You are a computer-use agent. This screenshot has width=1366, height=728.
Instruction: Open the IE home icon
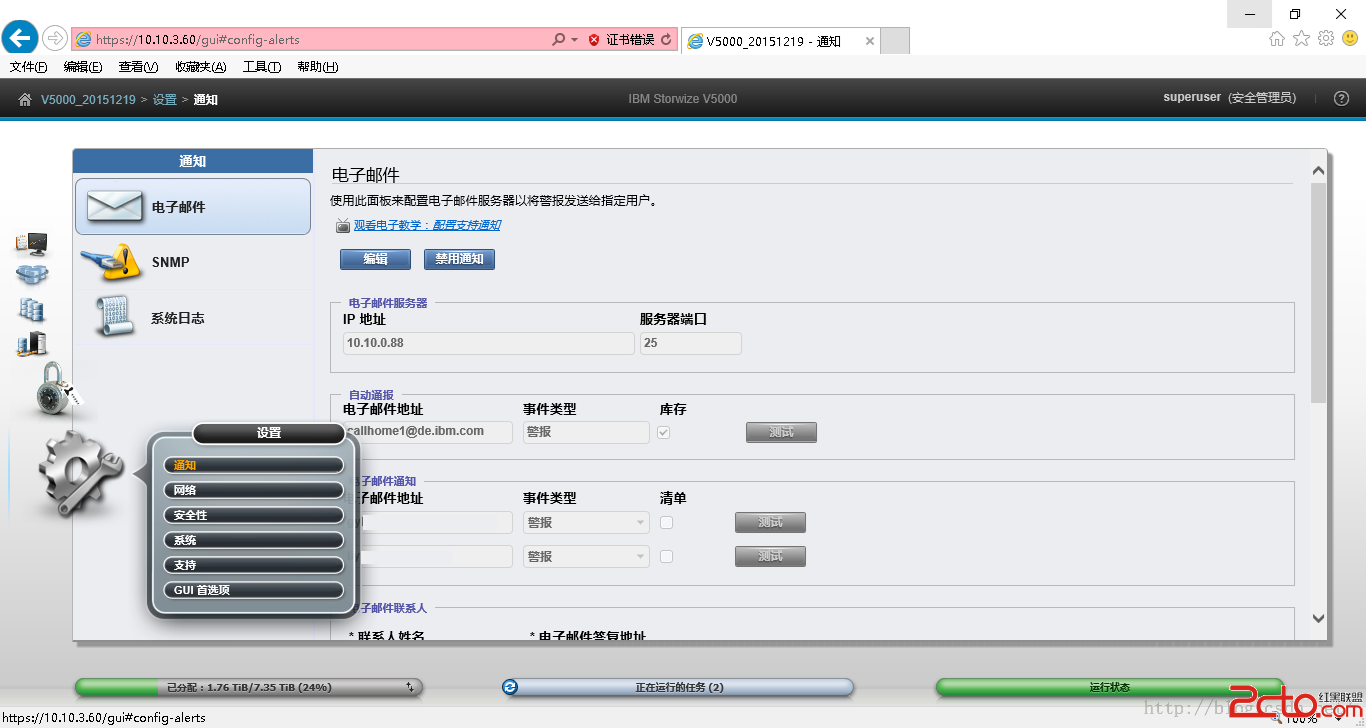(x=1277, y=39)
